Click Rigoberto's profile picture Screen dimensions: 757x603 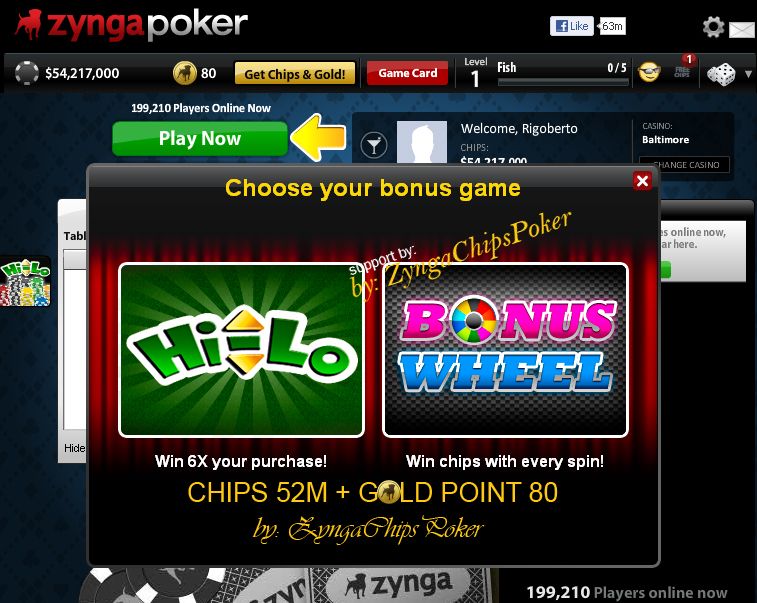click(422, 142)
